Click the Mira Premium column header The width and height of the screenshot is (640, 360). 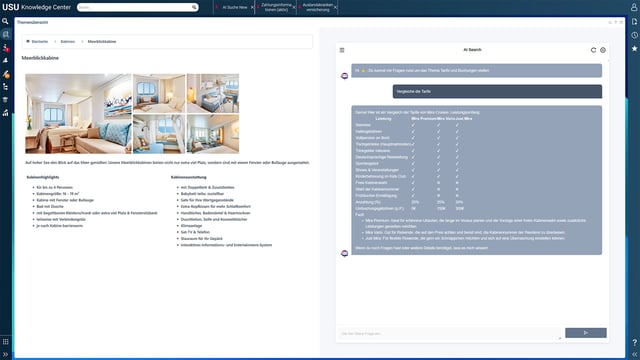pyautogui.click(x=424, y=119)
